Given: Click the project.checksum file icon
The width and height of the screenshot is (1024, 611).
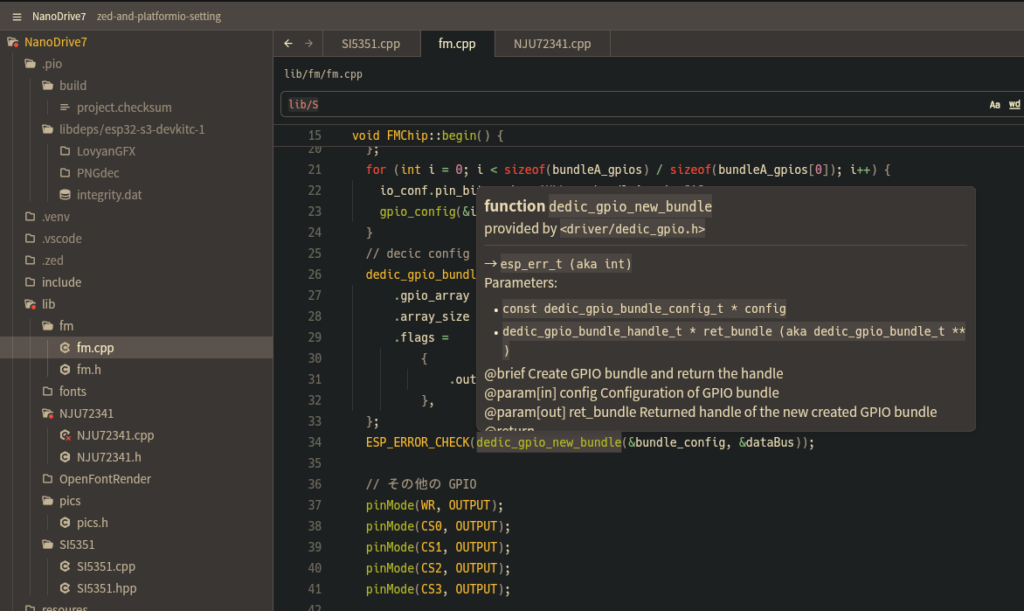Looking at the screenshot, I should click(x=66, y=108).
